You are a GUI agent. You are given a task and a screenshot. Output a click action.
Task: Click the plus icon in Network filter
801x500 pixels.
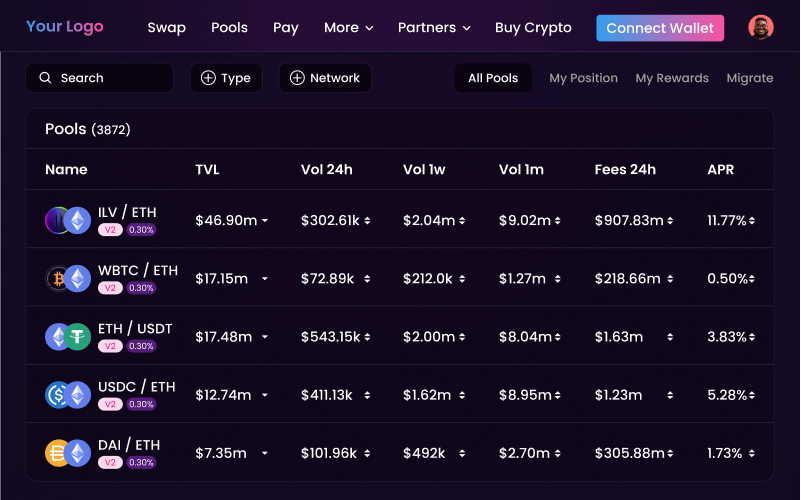coord(297,78)
